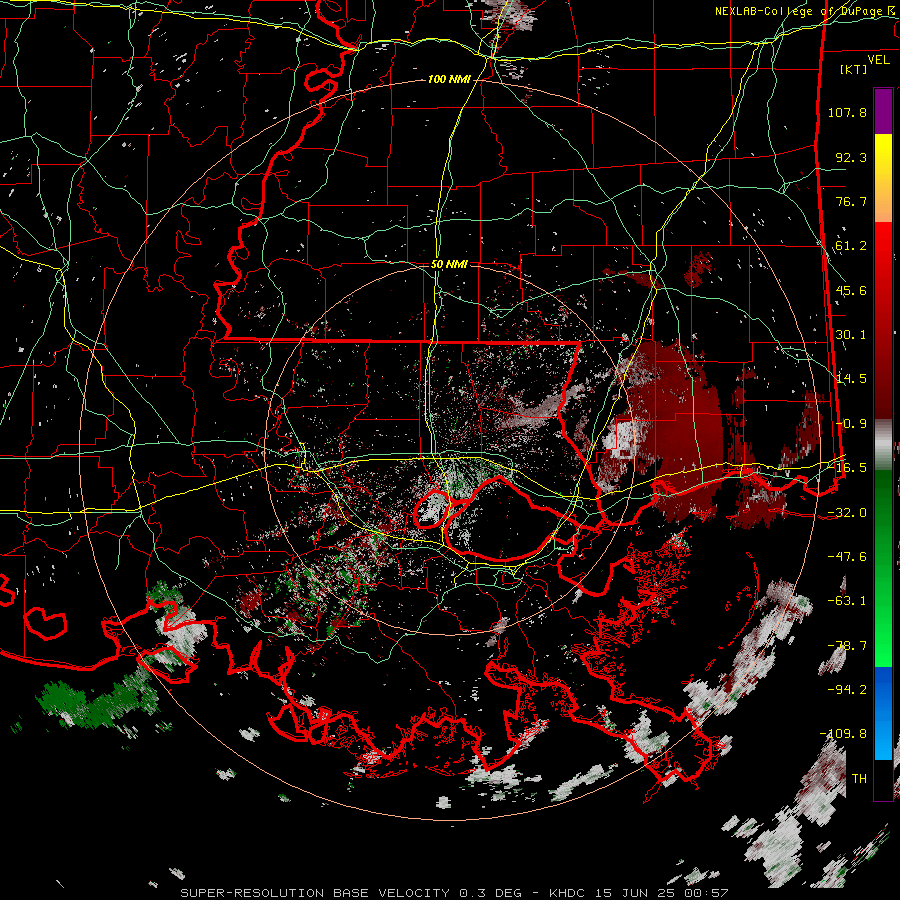Select the 30.1 legend value
Screen dimensions: 900x900
pos(851,335)
